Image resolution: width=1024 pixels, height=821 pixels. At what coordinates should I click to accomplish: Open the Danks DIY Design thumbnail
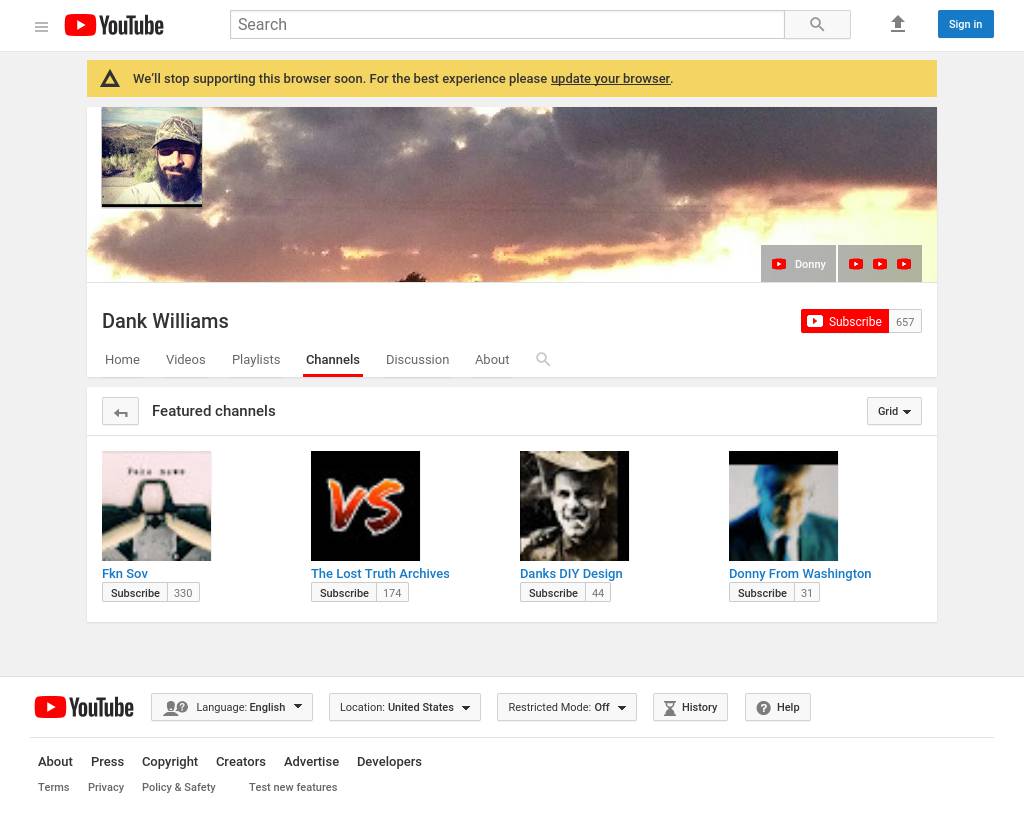575,506
